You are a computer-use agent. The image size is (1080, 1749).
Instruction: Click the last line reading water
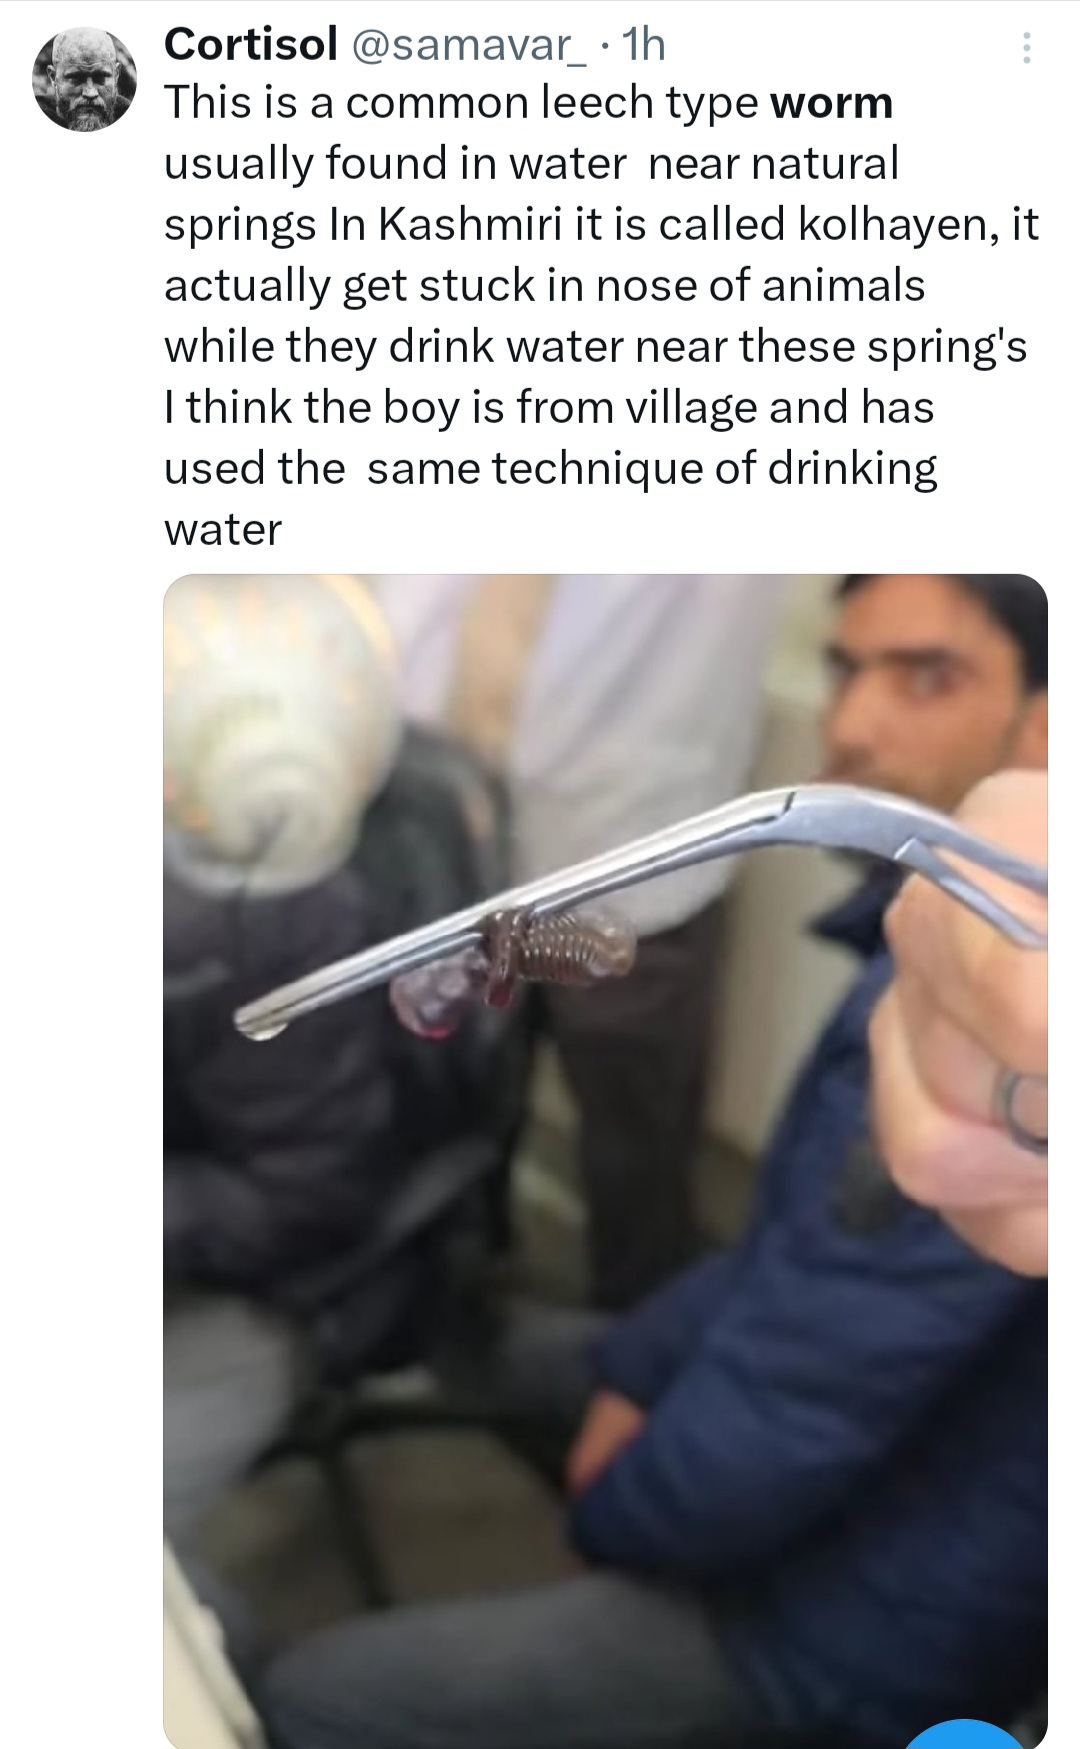(x=223, y=530)
